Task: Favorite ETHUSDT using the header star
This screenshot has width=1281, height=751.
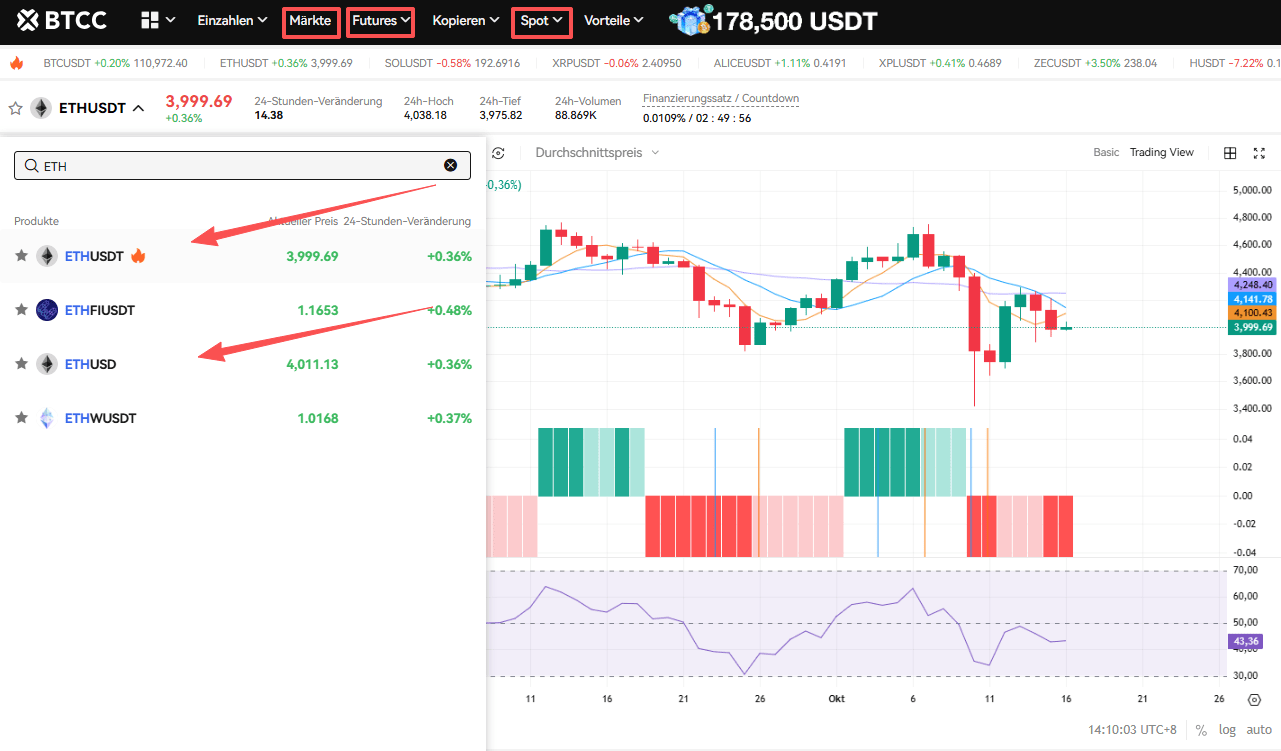Action: click(15, 108)
